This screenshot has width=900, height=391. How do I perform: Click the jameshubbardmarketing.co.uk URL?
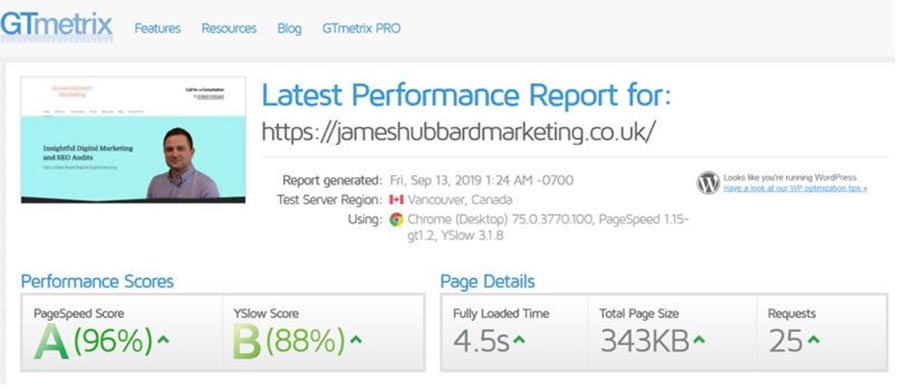pos(458,132)
